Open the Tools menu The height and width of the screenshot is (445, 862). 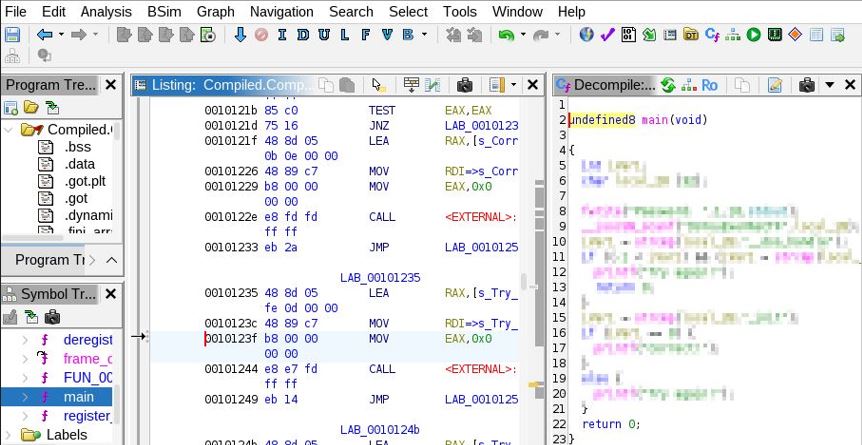[460, 12]
